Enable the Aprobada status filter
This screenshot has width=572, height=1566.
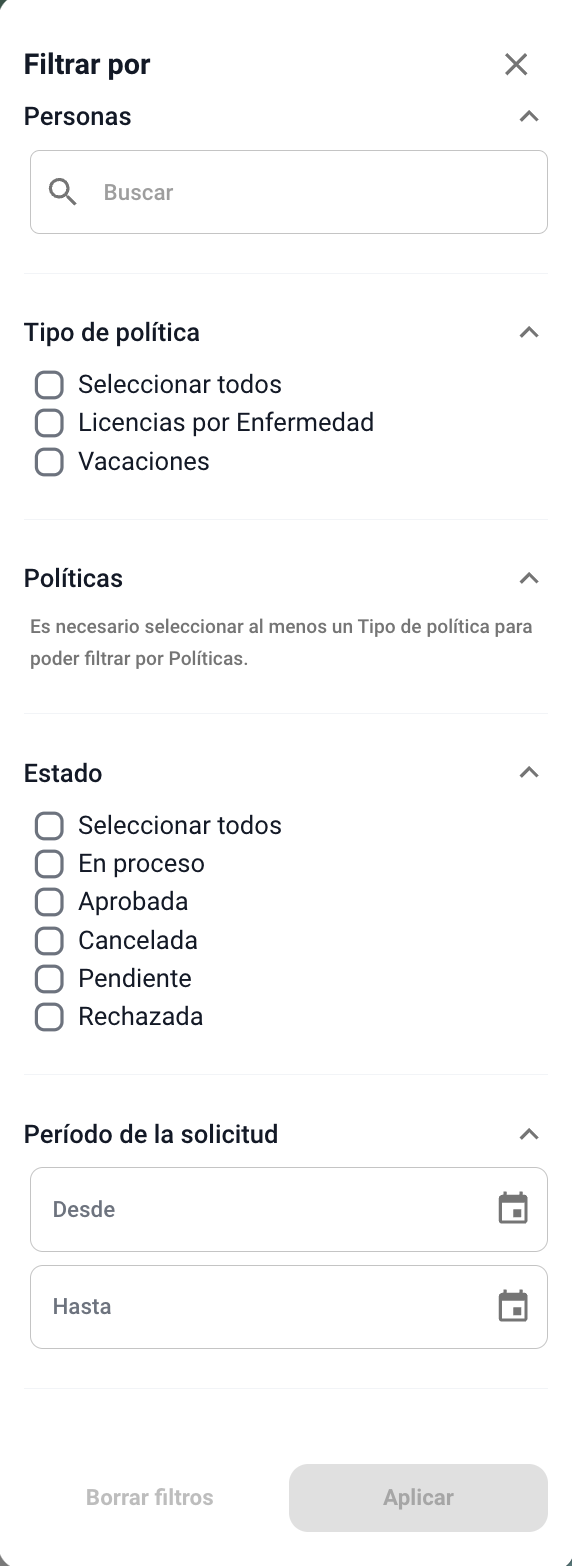49,902
